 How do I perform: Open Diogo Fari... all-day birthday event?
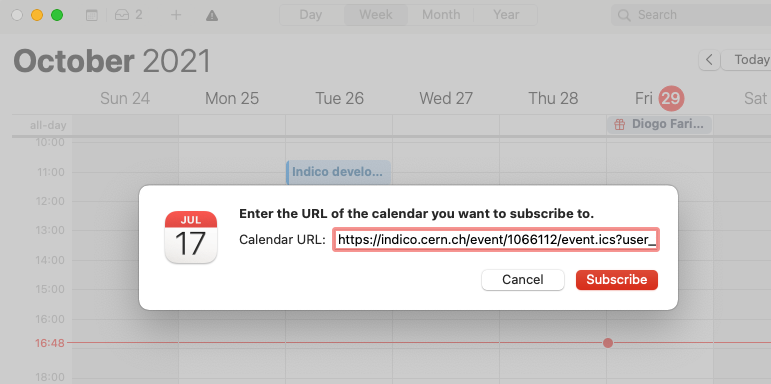659,124
